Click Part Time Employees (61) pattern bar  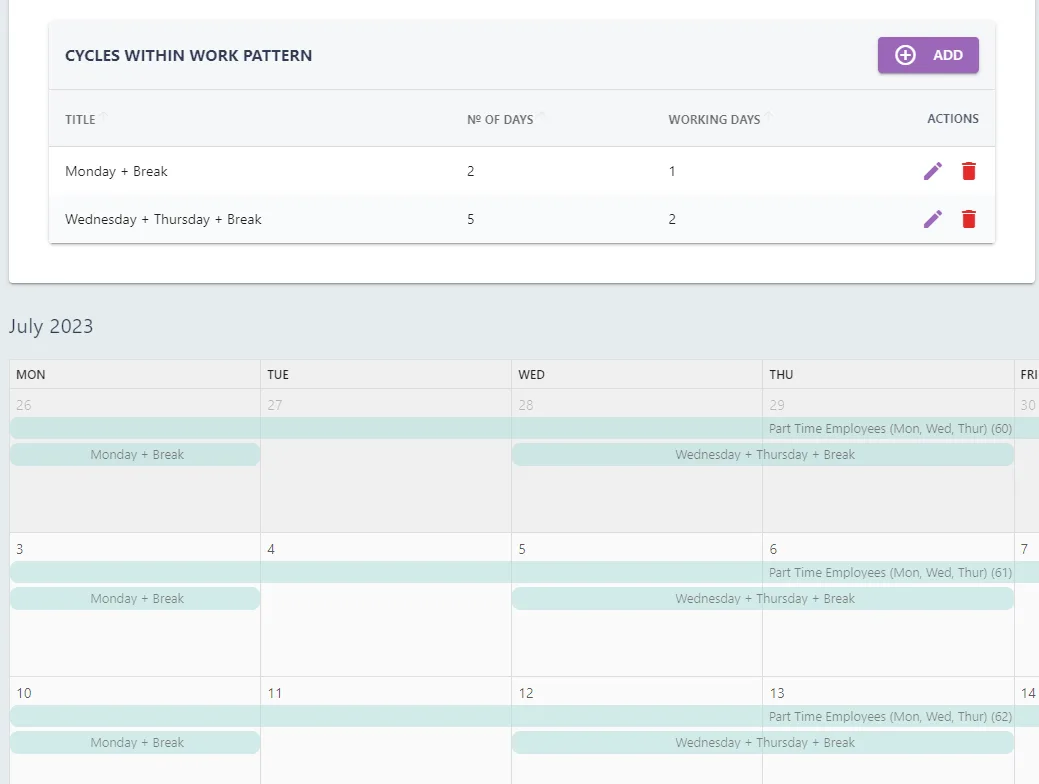tap(524, 572)
